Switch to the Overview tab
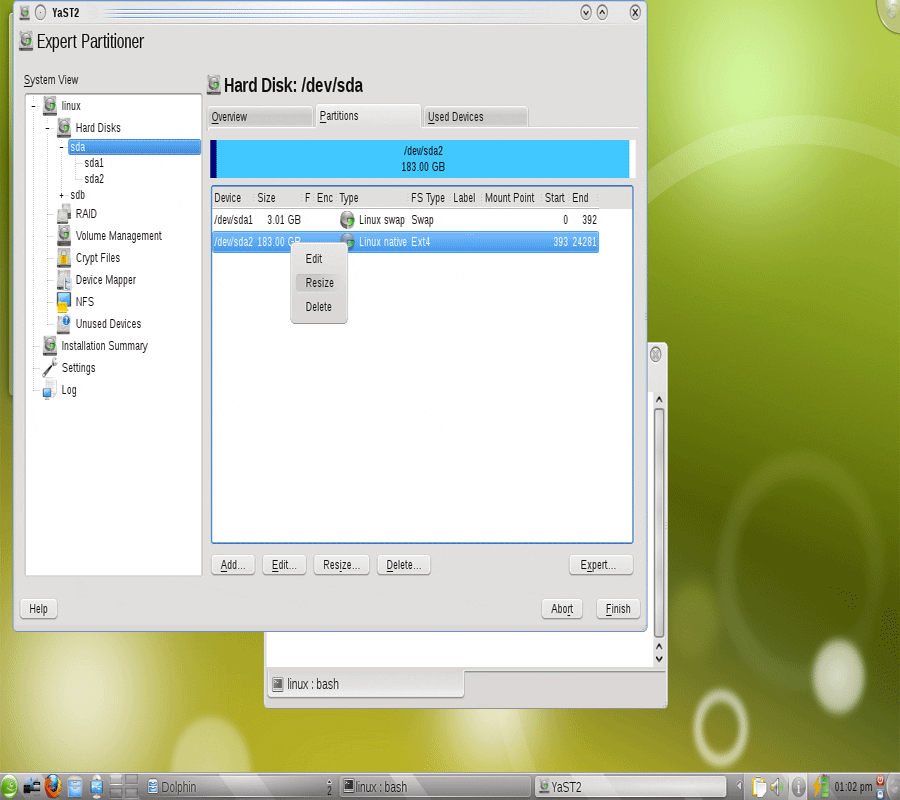 point(259,116)
